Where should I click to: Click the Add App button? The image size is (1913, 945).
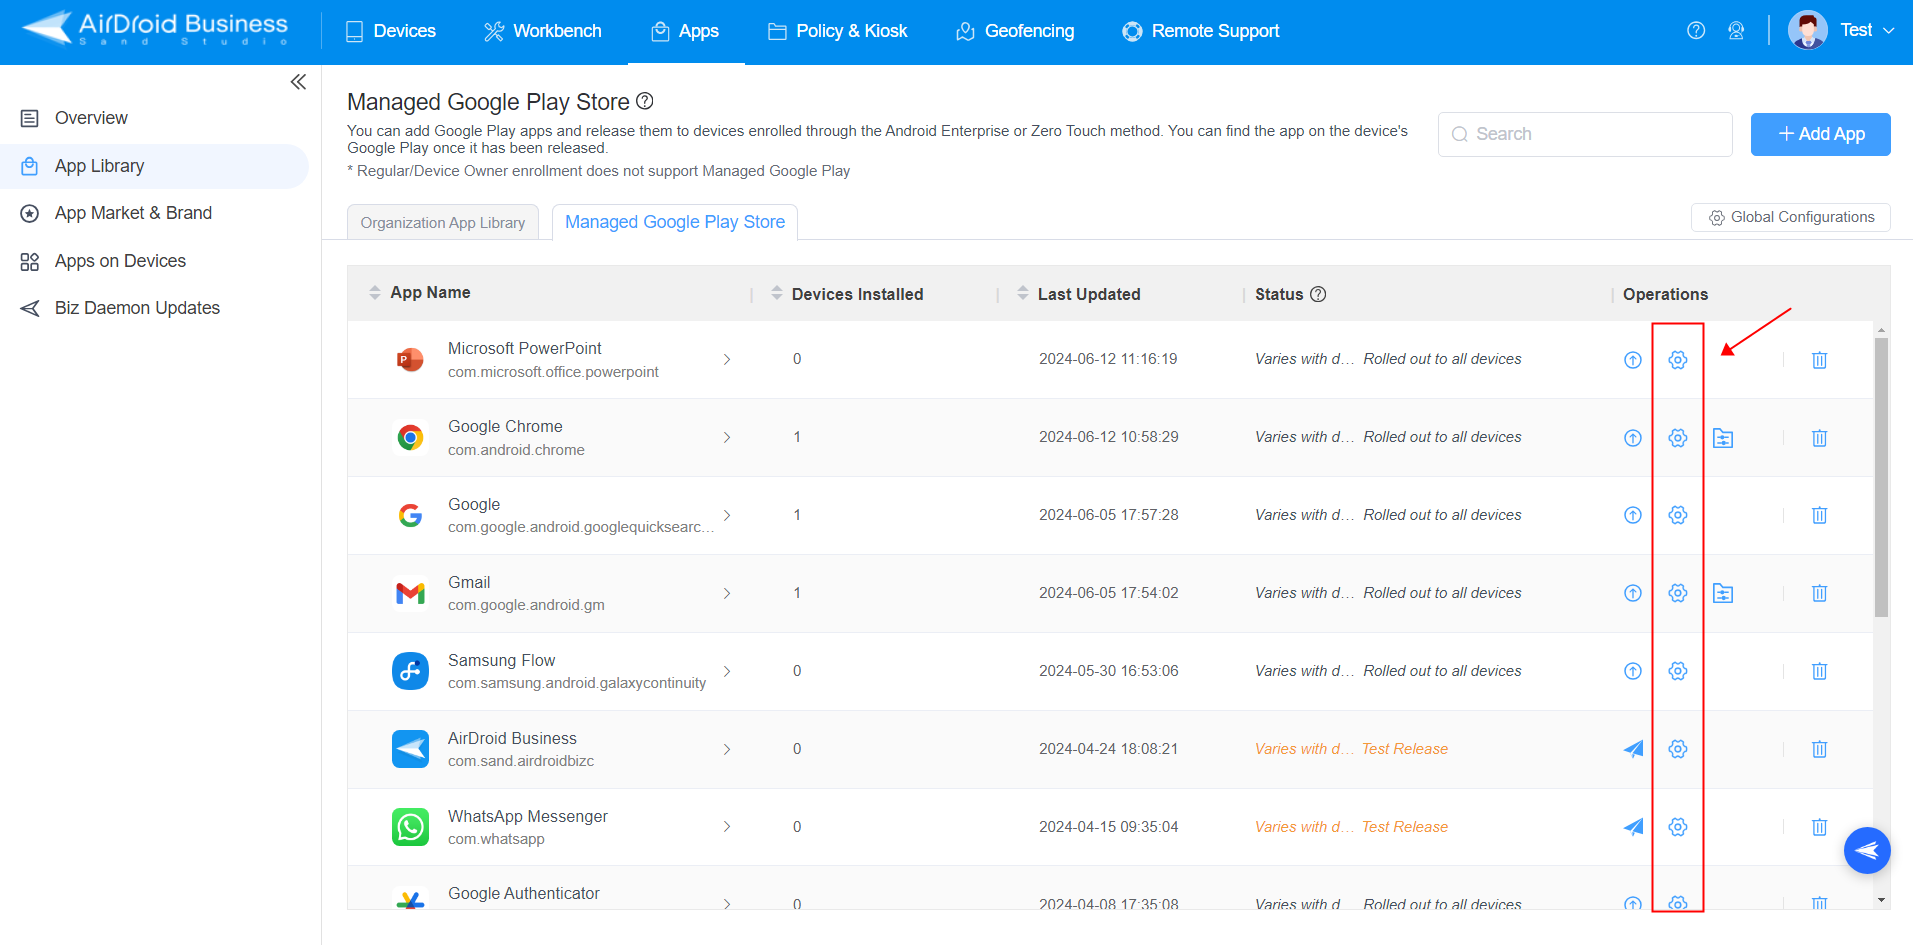coord(1819,134)
